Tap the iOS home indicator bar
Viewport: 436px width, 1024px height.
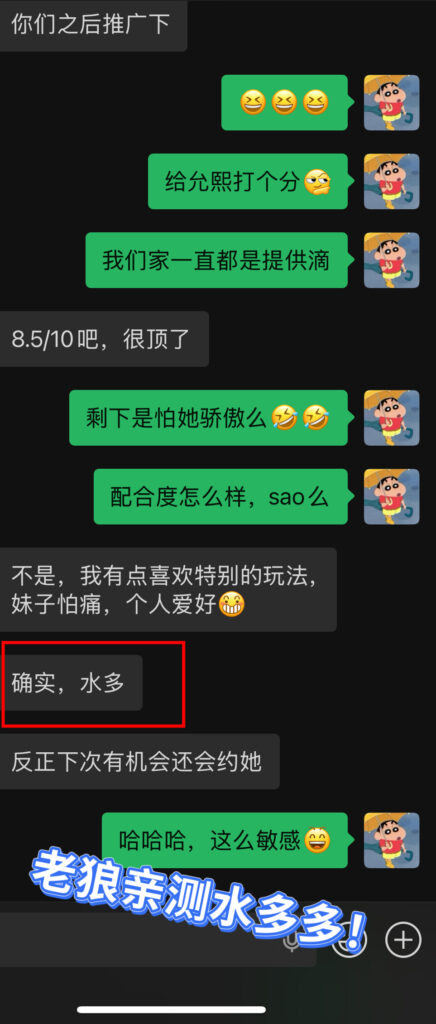[172, 1010]
